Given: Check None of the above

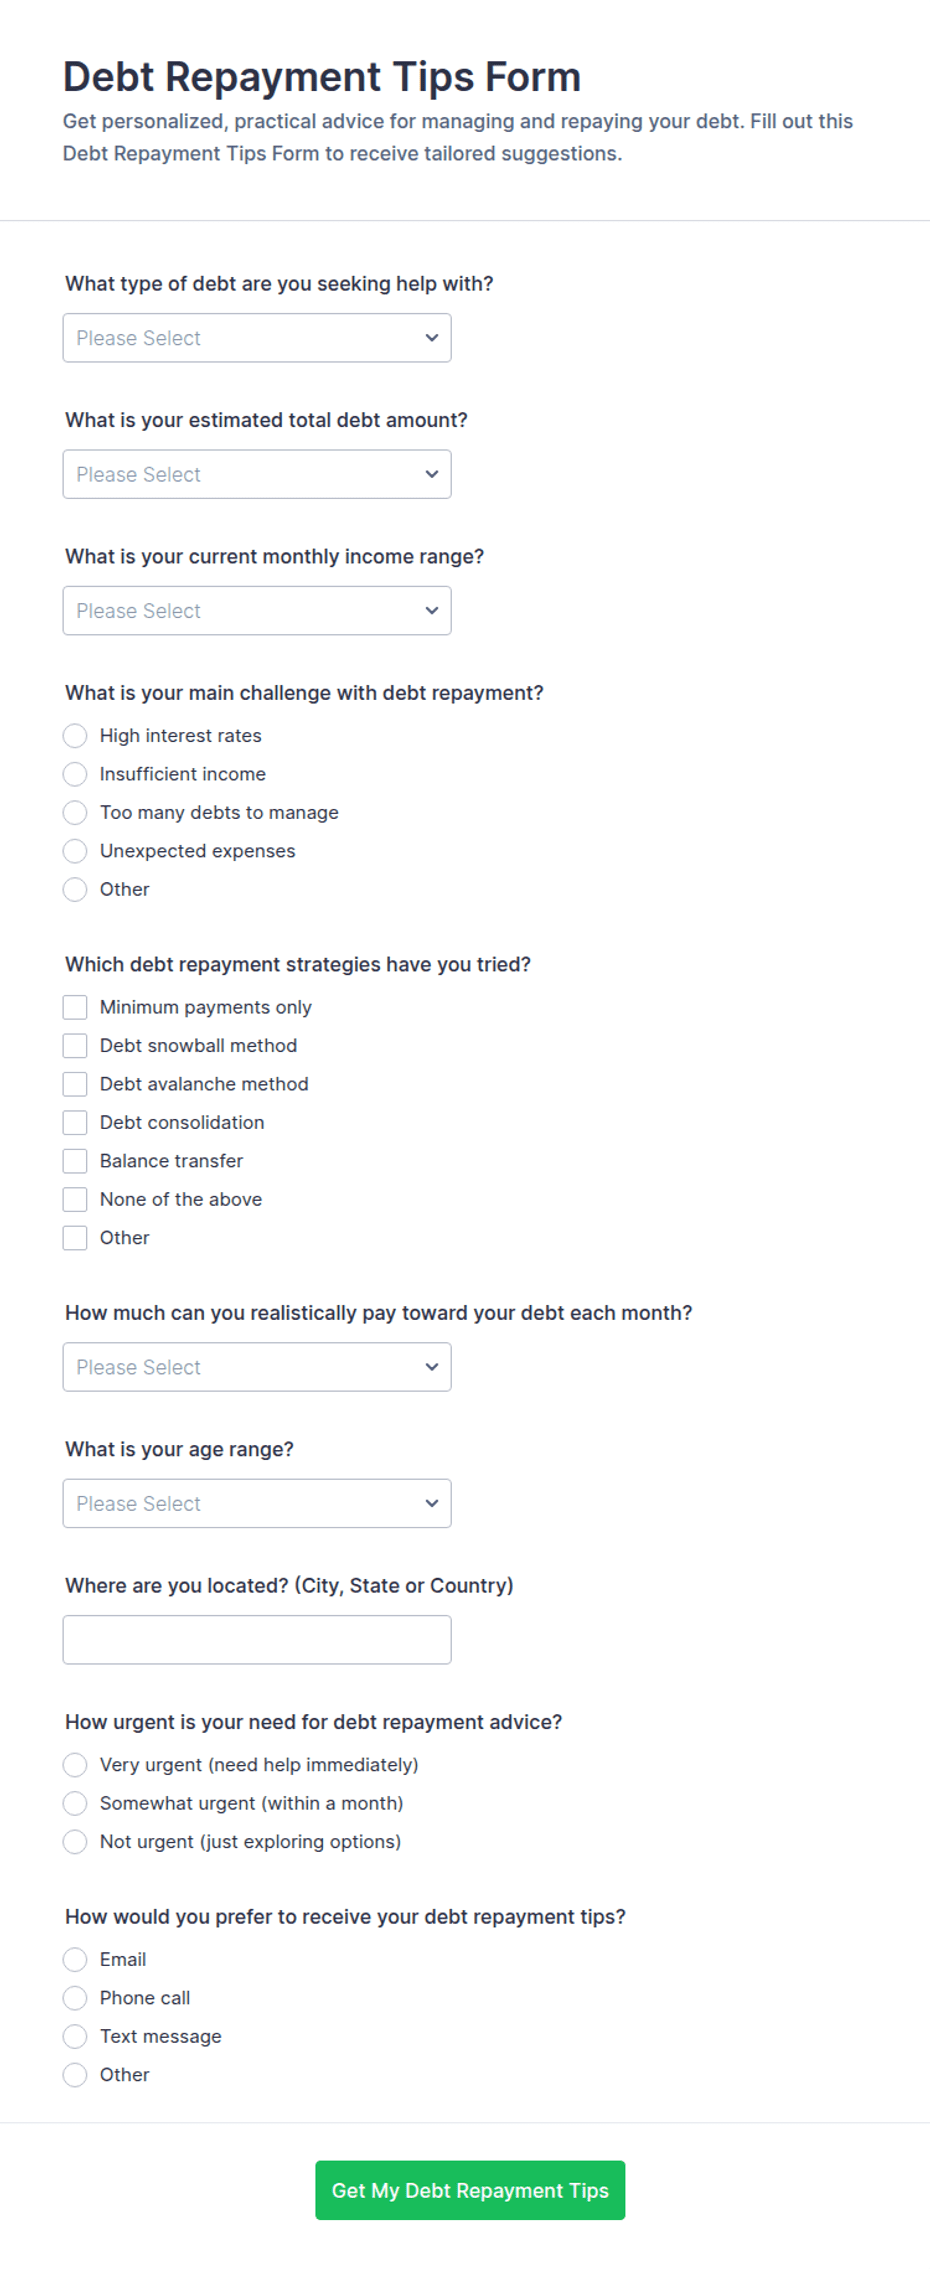Looking at the screenshot, I should pos(75,1199).
